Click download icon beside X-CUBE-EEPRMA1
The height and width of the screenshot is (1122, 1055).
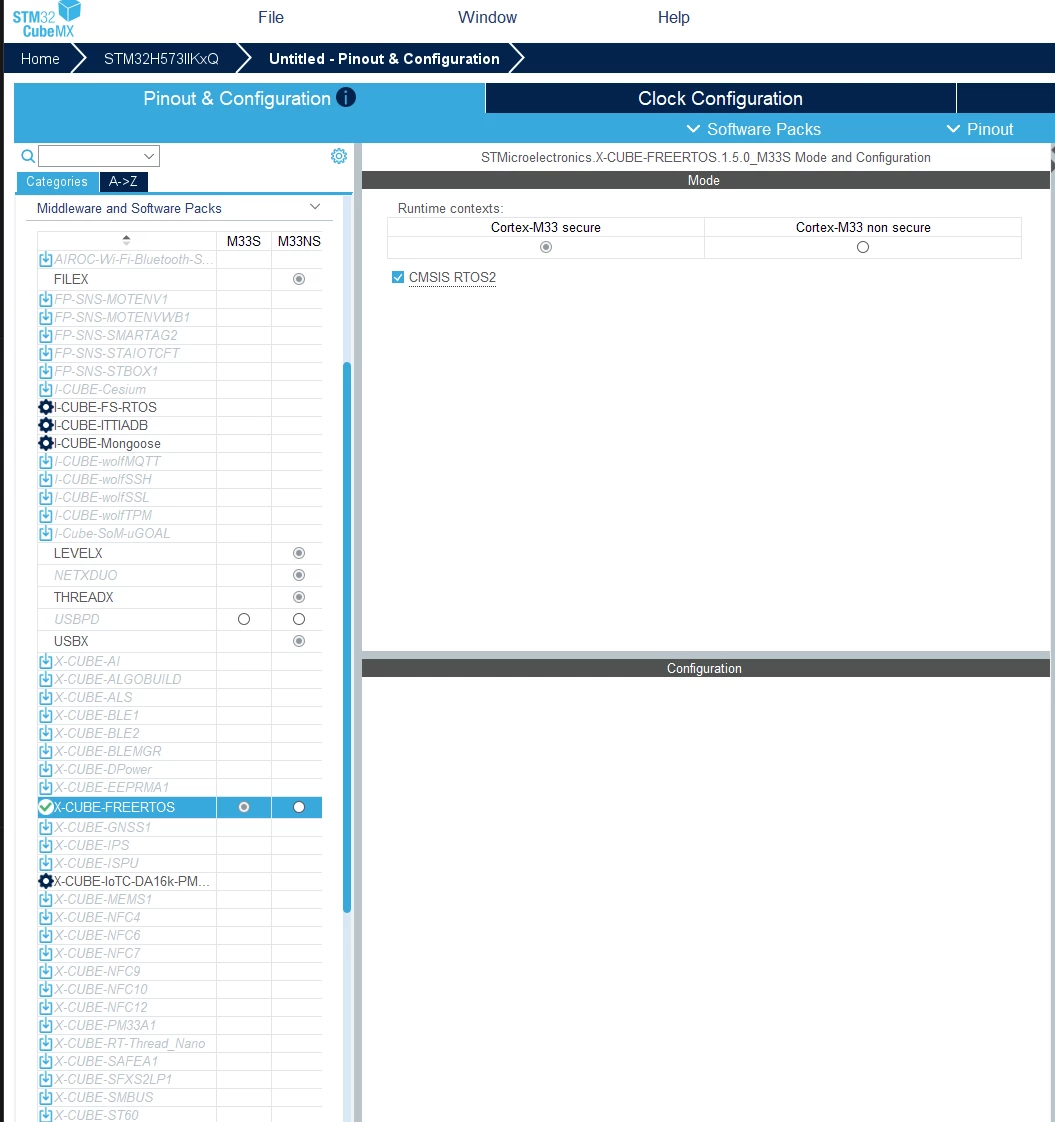click(46, 787)
